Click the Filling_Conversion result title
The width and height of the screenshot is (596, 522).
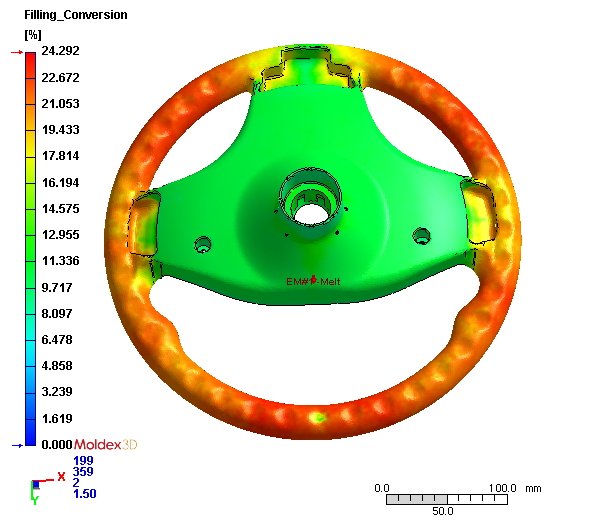[x=76, y=15]
